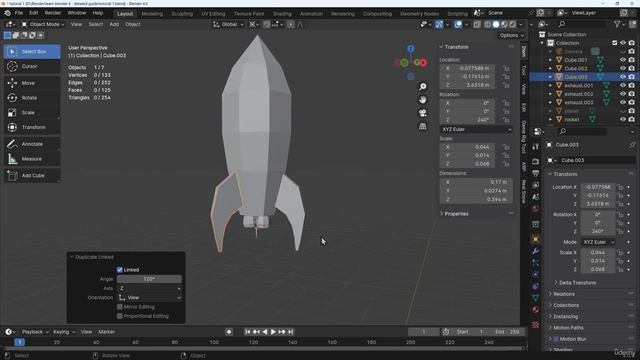The image size is (640, 360).
Task: Switch perspective/orthographic grid icon
Action: (422, 126)
